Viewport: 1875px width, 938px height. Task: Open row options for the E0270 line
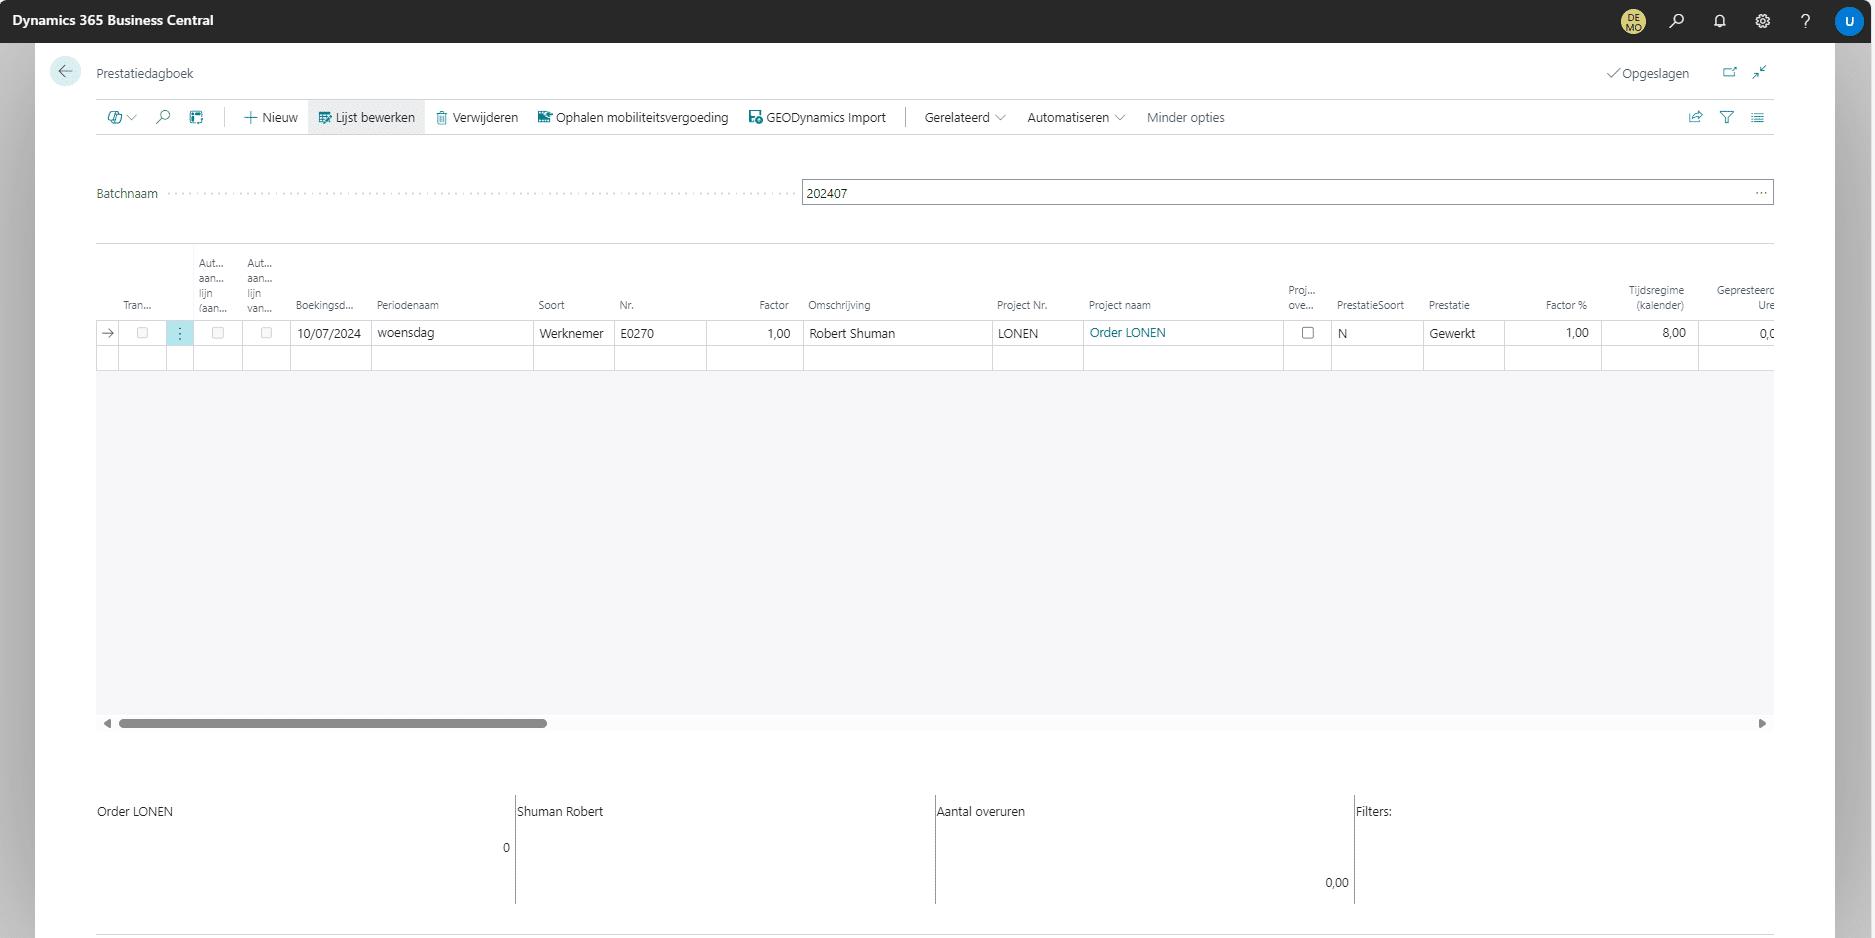point(180,333)
